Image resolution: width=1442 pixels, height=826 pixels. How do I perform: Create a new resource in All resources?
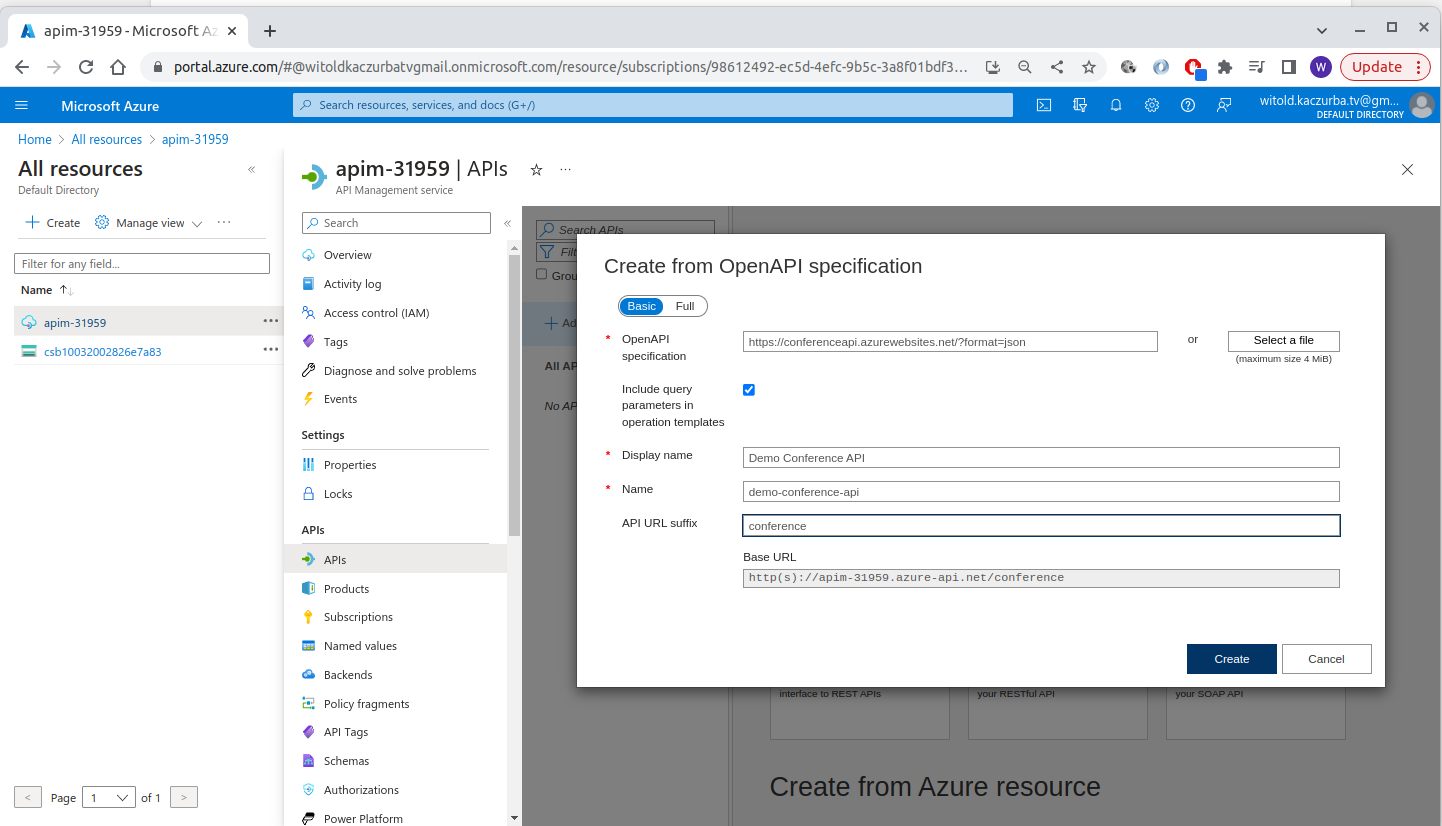pyautogui.click(x=53, y=223)
